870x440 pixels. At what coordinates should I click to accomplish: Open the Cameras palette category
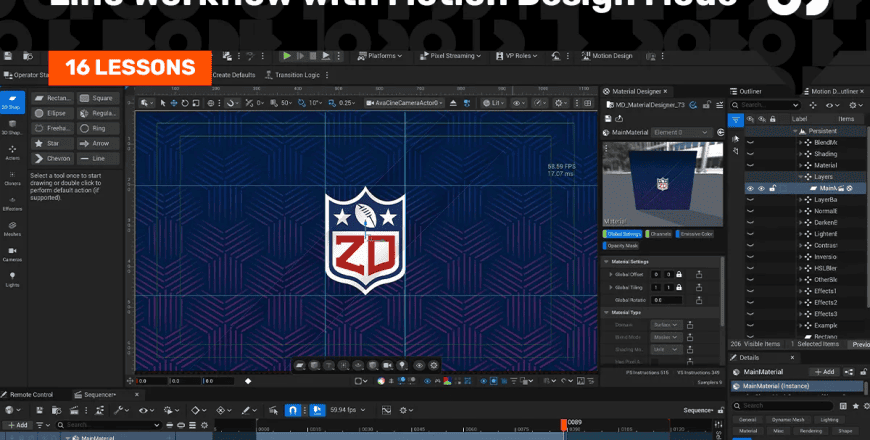click(x=12, y=255)
